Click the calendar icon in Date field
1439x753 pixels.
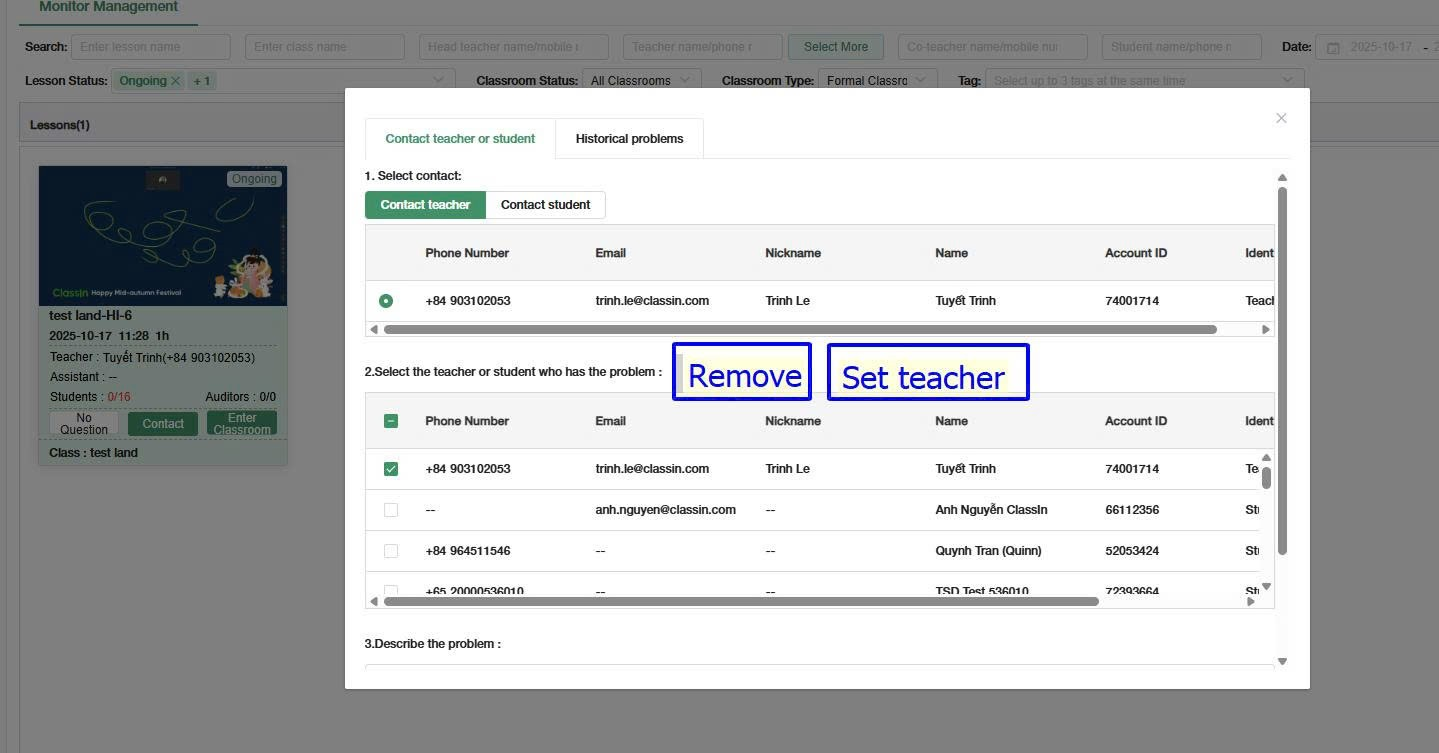coord(1333,48)
